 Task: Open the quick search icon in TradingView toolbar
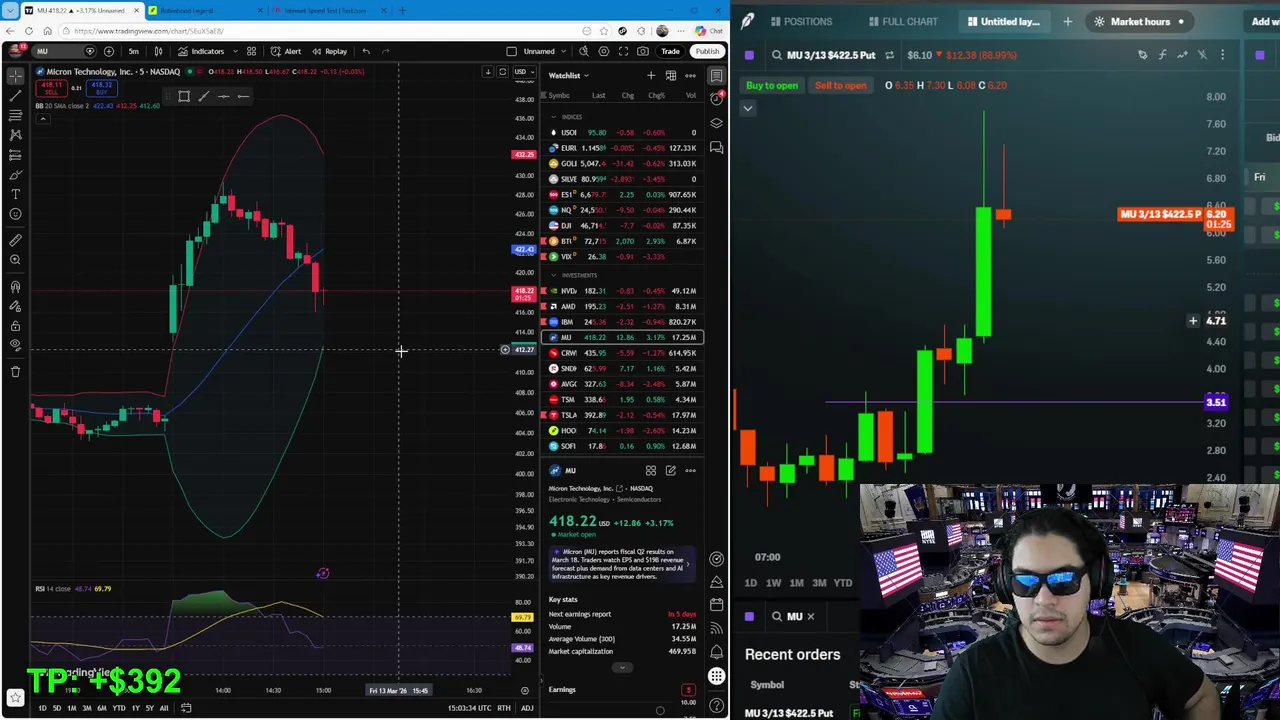pos(584,51)
